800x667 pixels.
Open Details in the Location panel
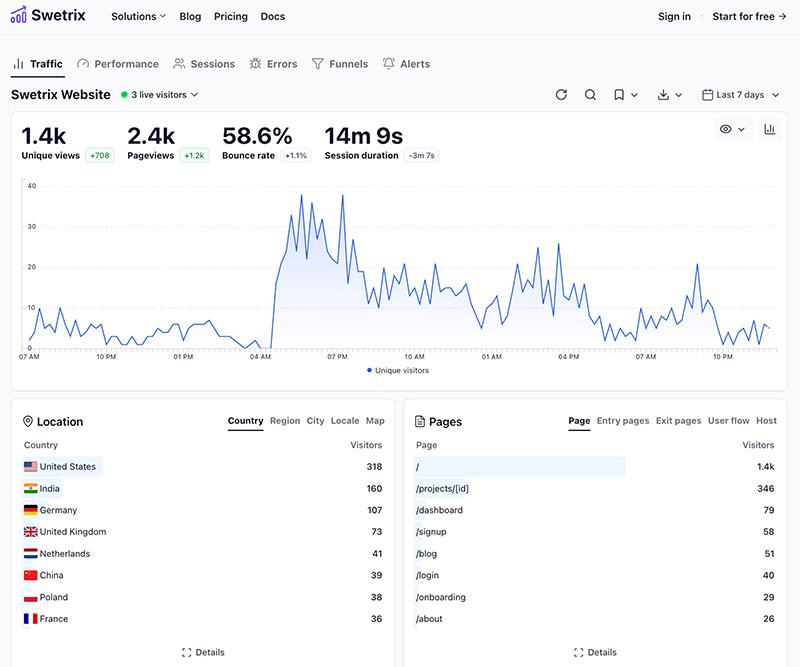click(204, 651)
